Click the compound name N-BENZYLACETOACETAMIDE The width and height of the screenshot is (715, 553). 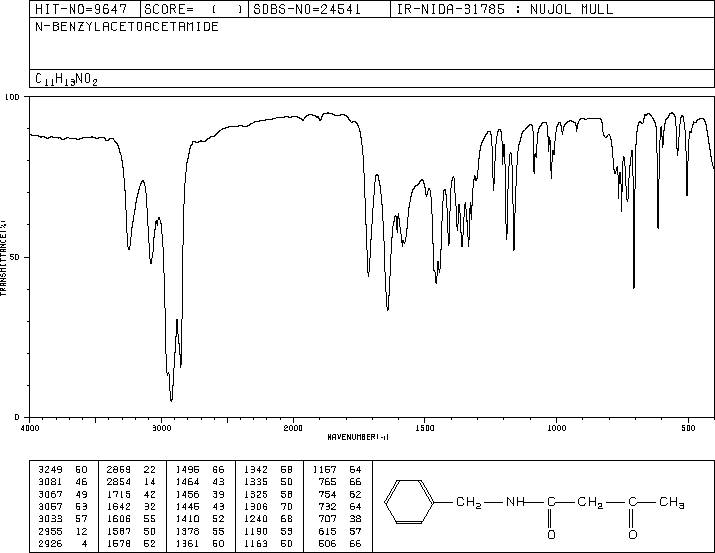coord(127,26)
